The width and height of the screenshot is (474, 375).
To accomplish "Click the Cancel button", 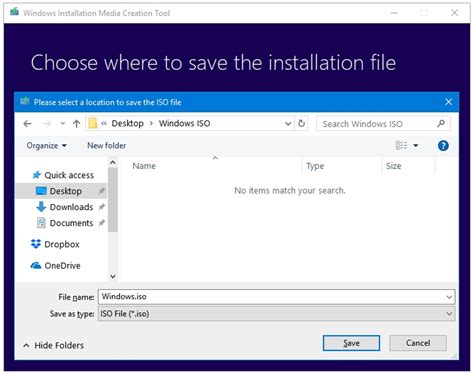I will click(x=418, y=343).
